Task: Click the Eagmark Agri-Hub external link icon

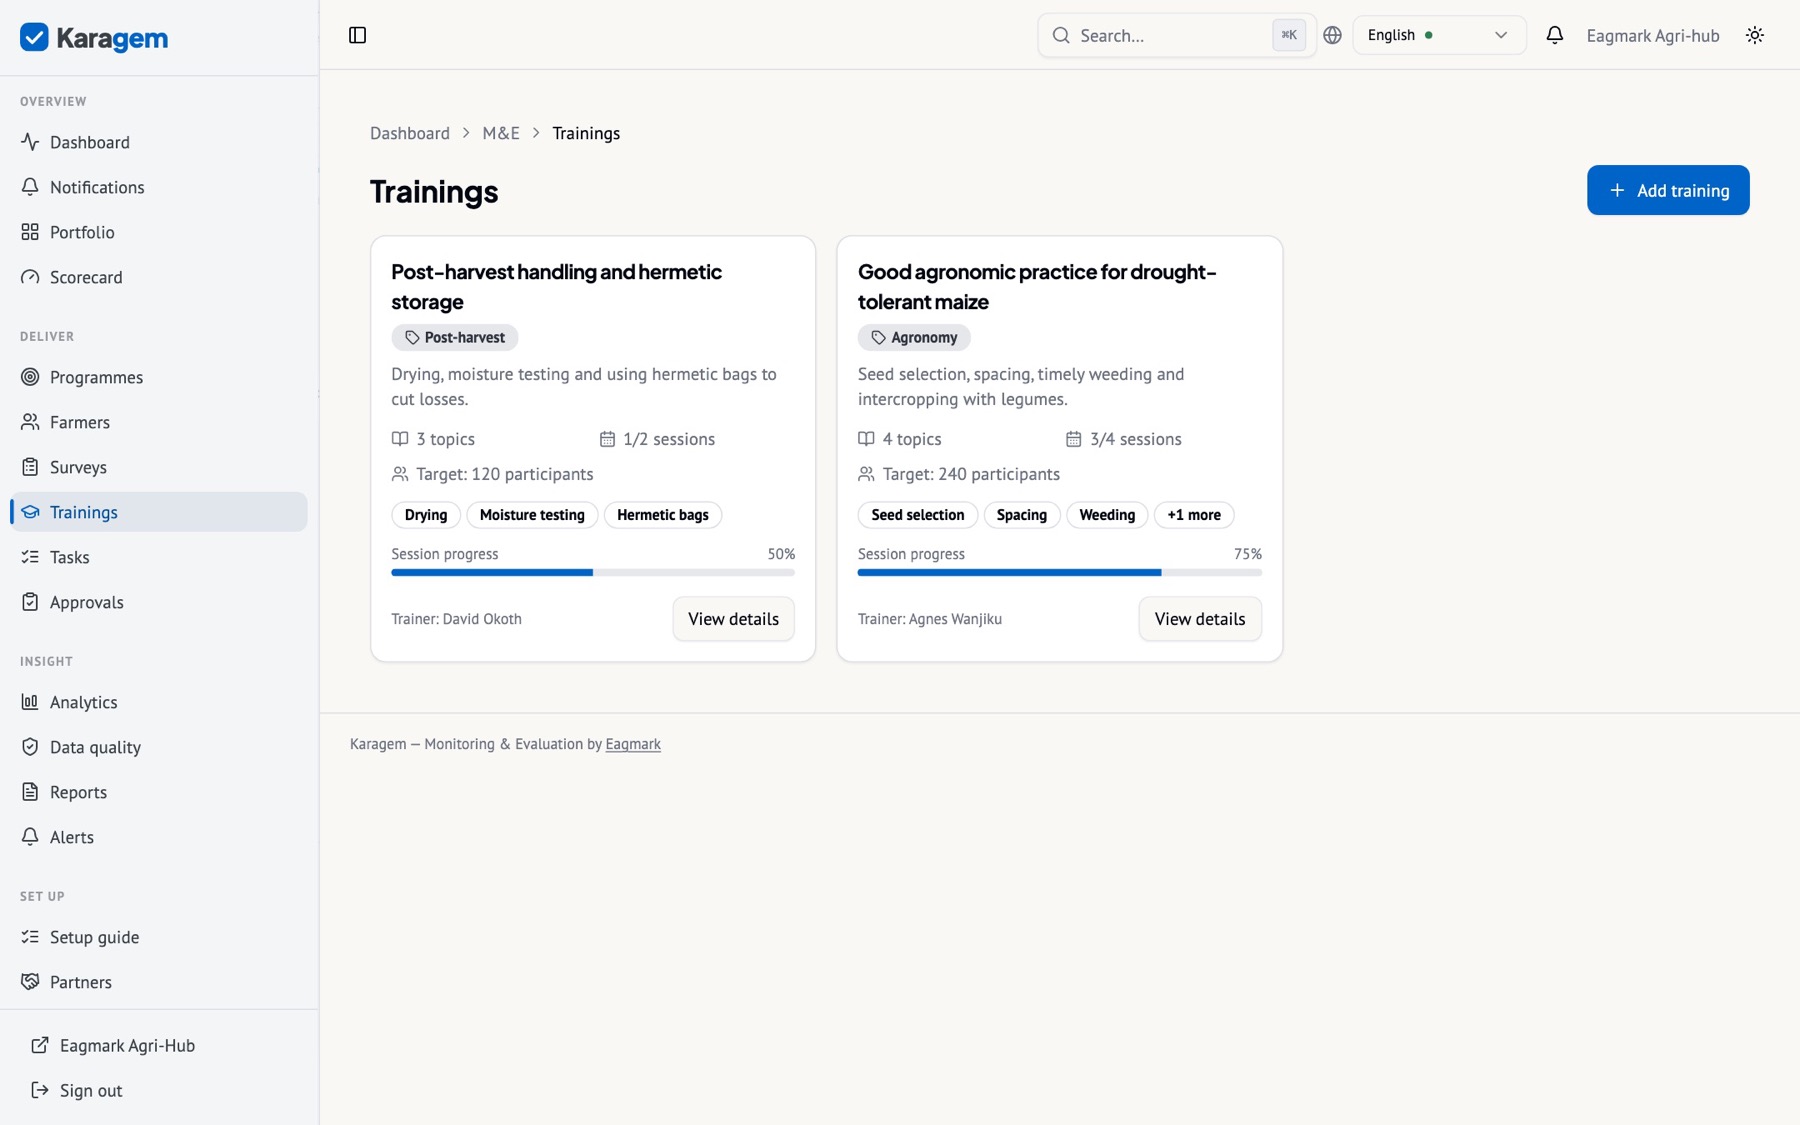Action: tap(40, 1045)
